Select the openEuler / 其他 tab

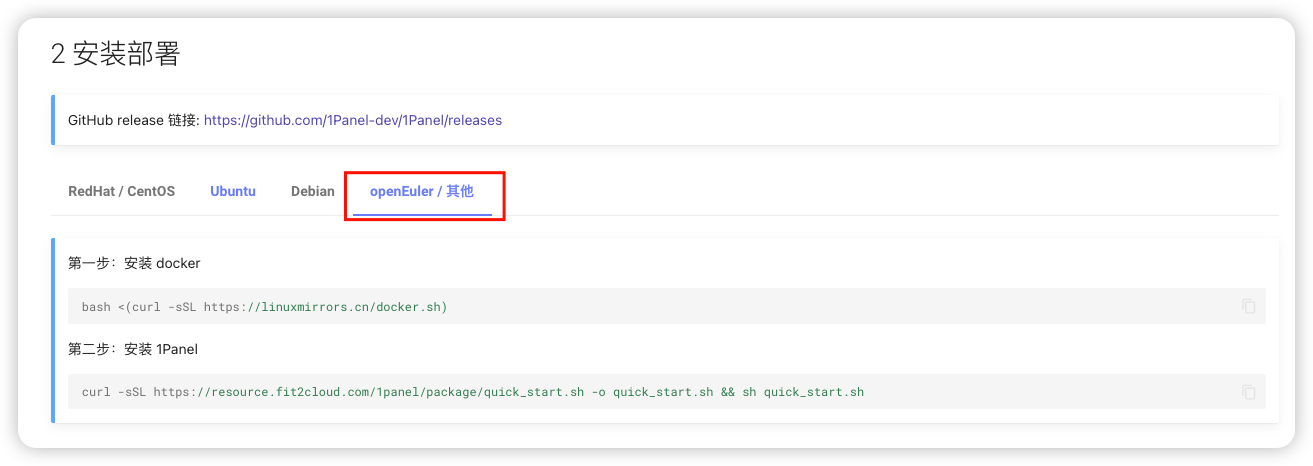click(422, 191)
